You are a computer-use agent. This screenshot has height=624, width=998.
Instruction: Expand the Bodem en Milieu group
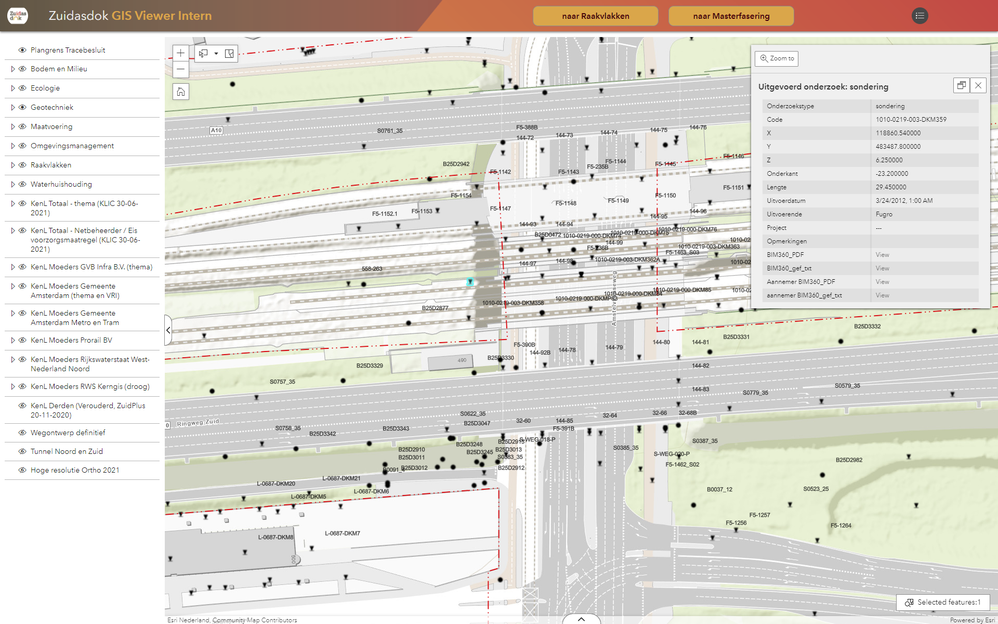click(12, 69)
